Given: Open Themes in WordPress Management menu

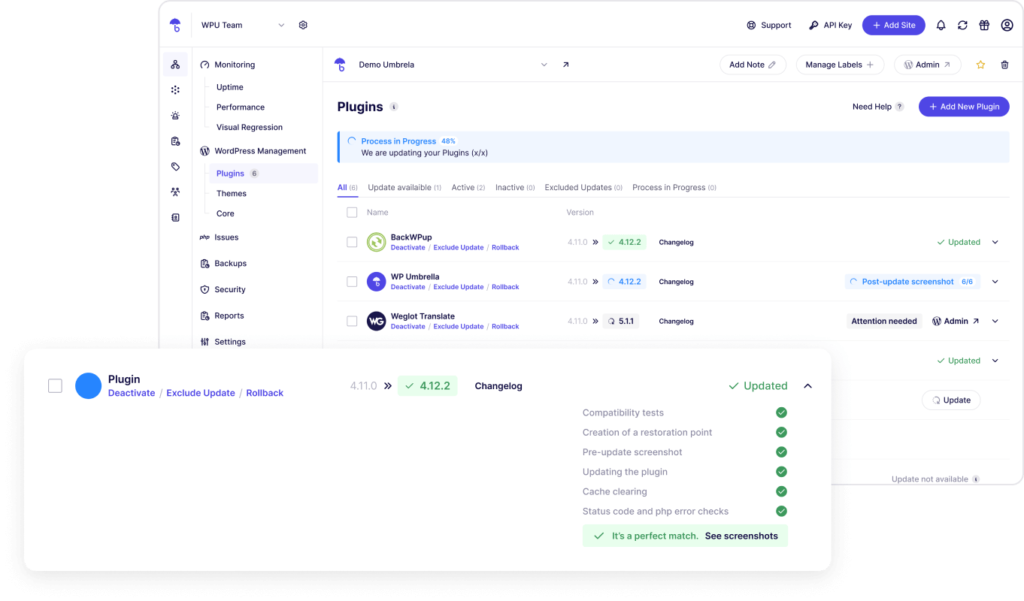Looking at the screenshot, I should tap(231, 193).
